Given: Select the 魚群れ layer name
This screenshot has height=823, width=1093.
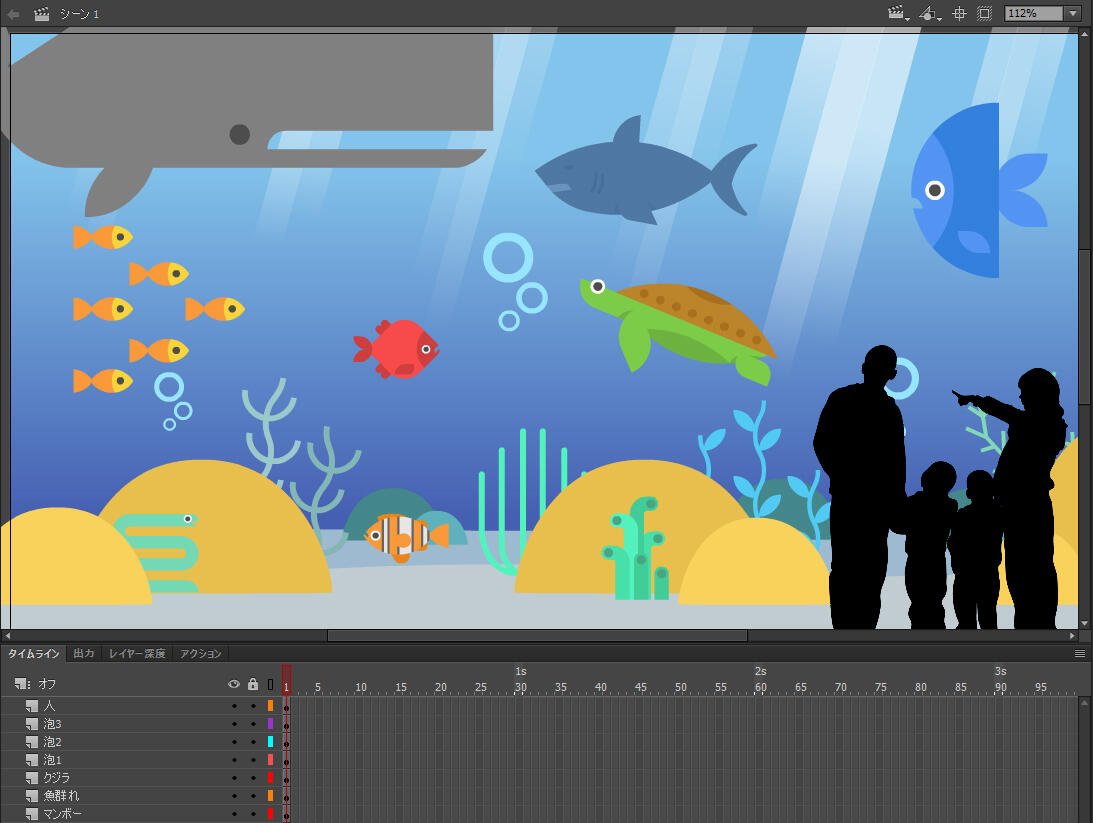Looking at the screenshot, I should (61, 796).
